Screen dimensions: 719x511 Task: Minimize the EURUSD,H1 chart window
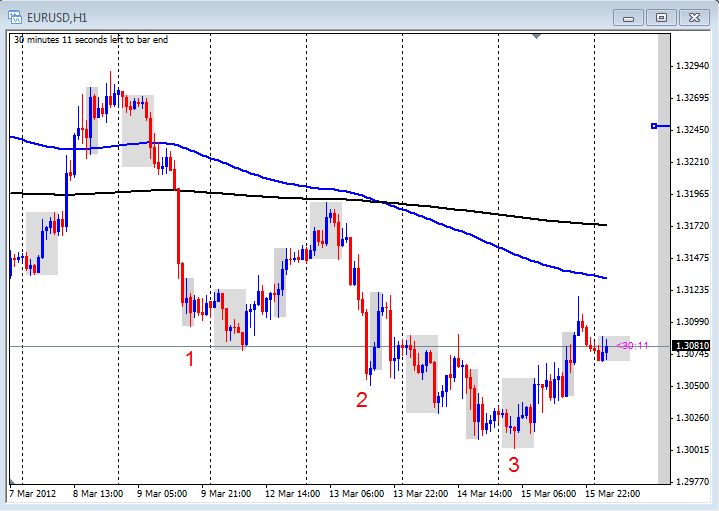[628, 18]
